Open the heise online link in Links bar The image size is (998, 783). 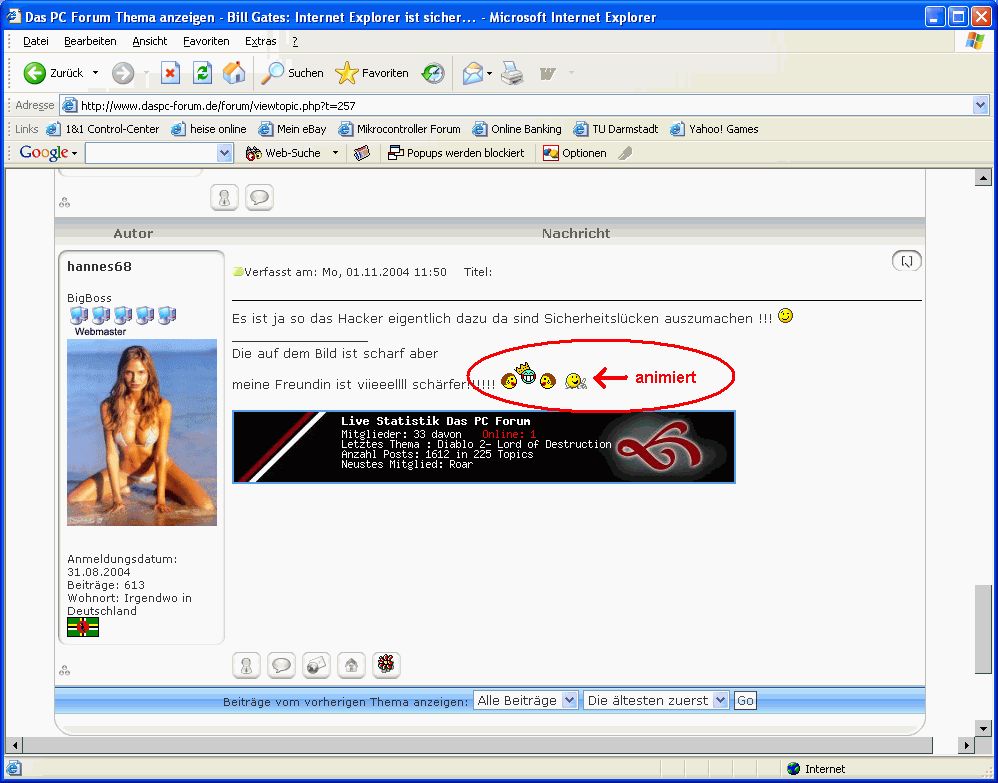point(209,129)
